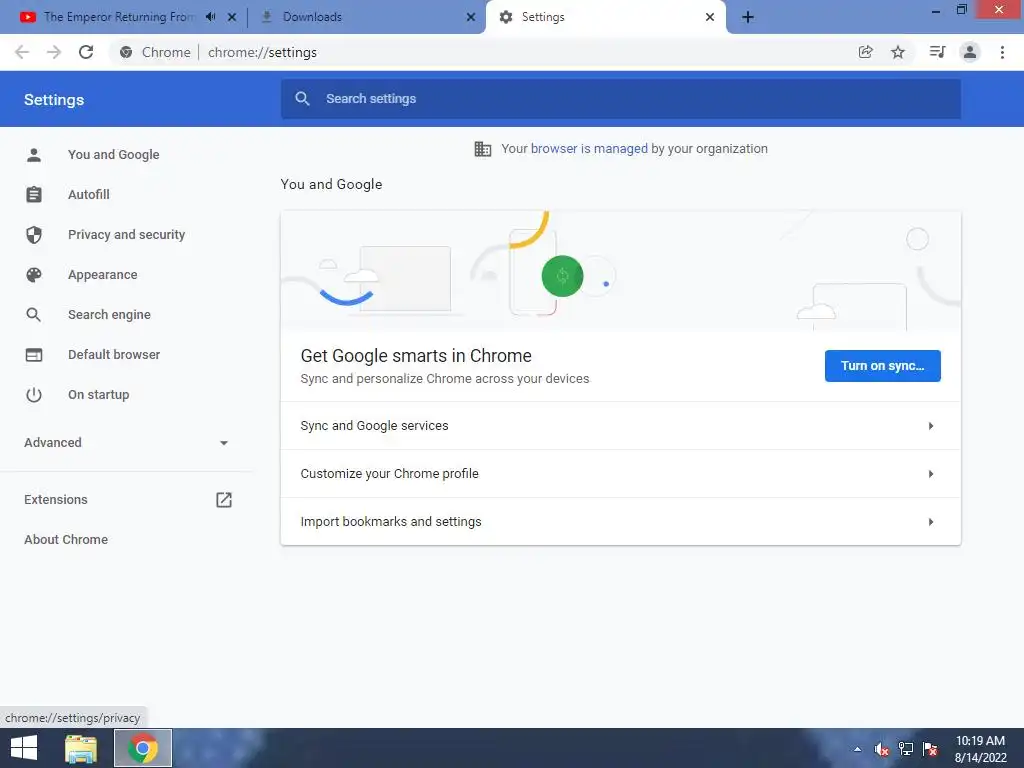Open the Sync and Google services row
The image size is (1024, 768).
620,426
